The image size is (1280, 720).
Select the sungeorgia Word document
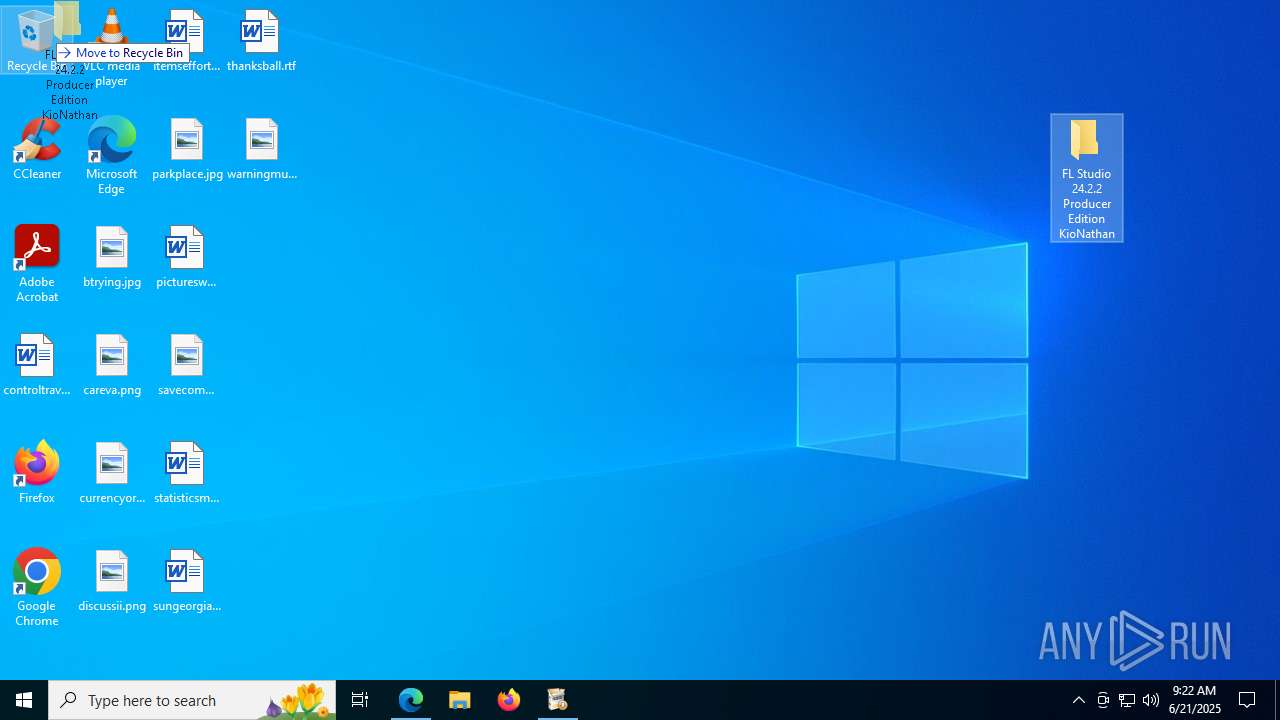tap(186, 581)
